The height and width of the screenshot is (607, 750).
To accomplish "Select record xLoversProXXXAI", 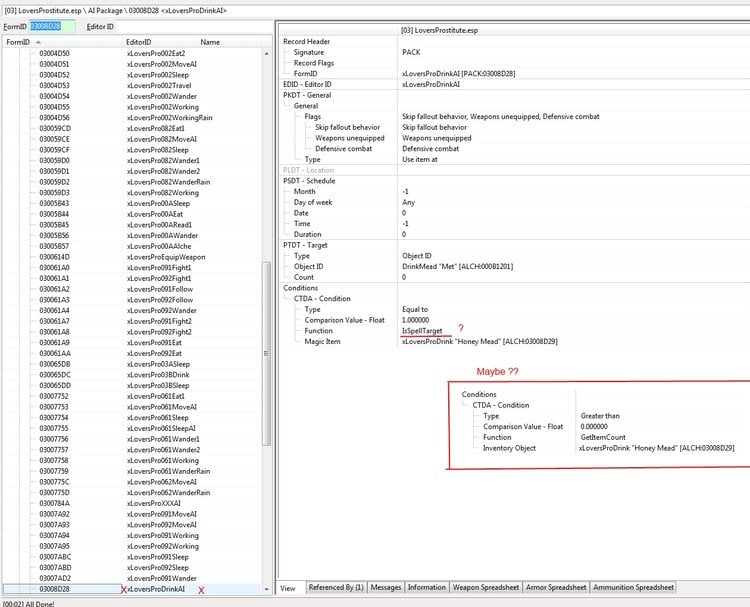I will (x=154, y=503).
